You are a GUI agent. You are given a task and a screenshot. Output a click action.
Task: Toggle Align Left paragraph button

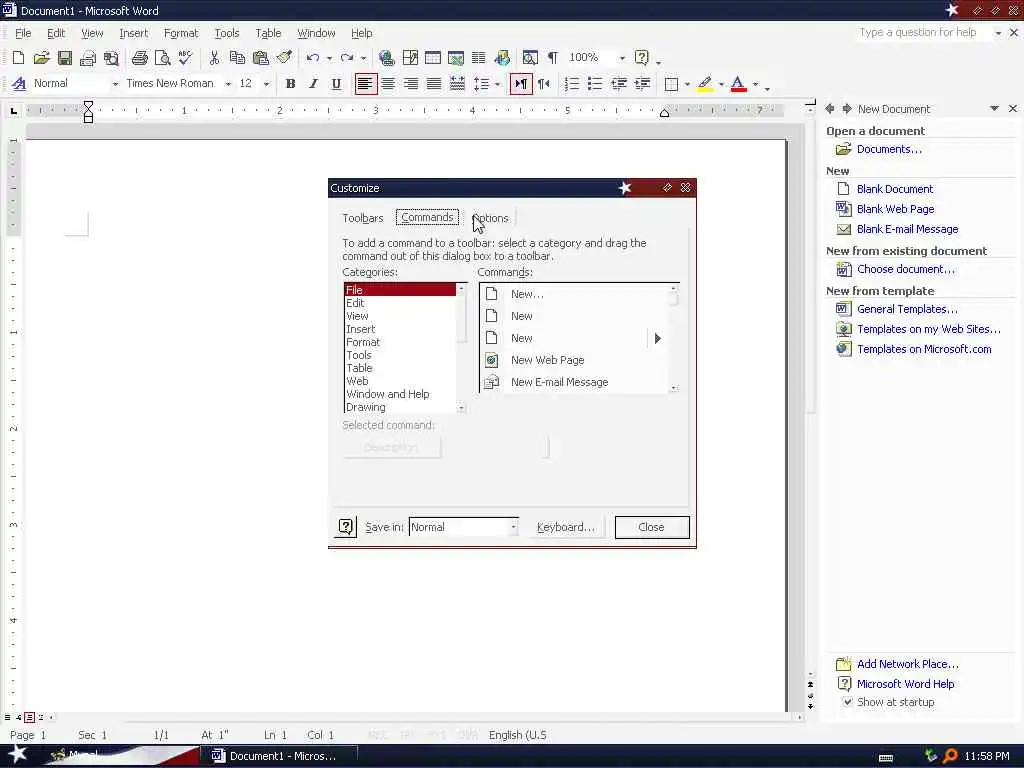366,84
